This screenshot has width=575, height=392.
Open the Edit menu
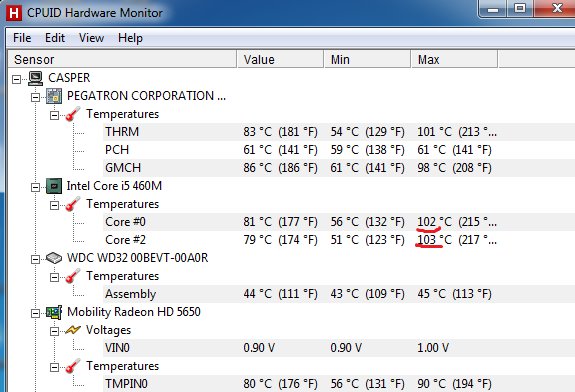[55, 38]
